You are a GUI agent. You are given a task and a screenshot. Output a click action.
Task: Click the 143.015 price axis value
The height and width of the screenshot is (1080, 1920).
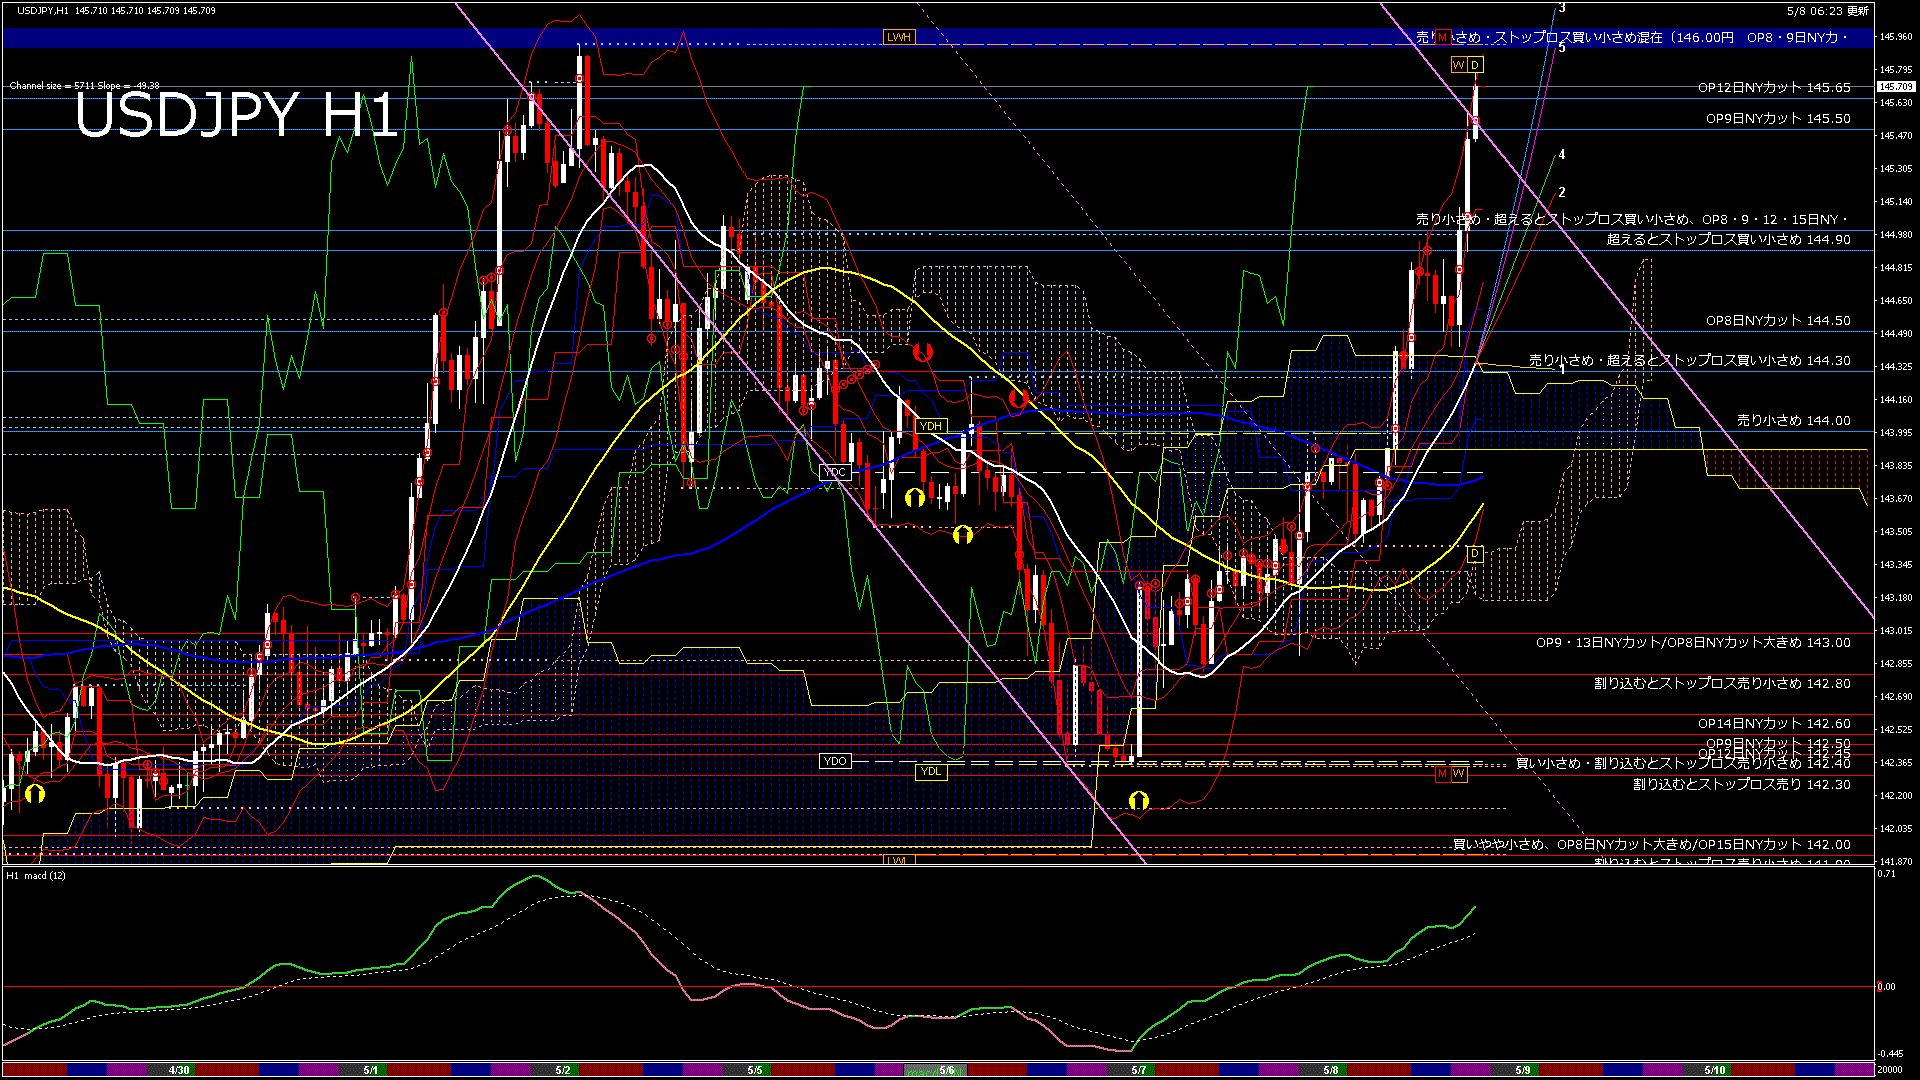[1896, 631]
